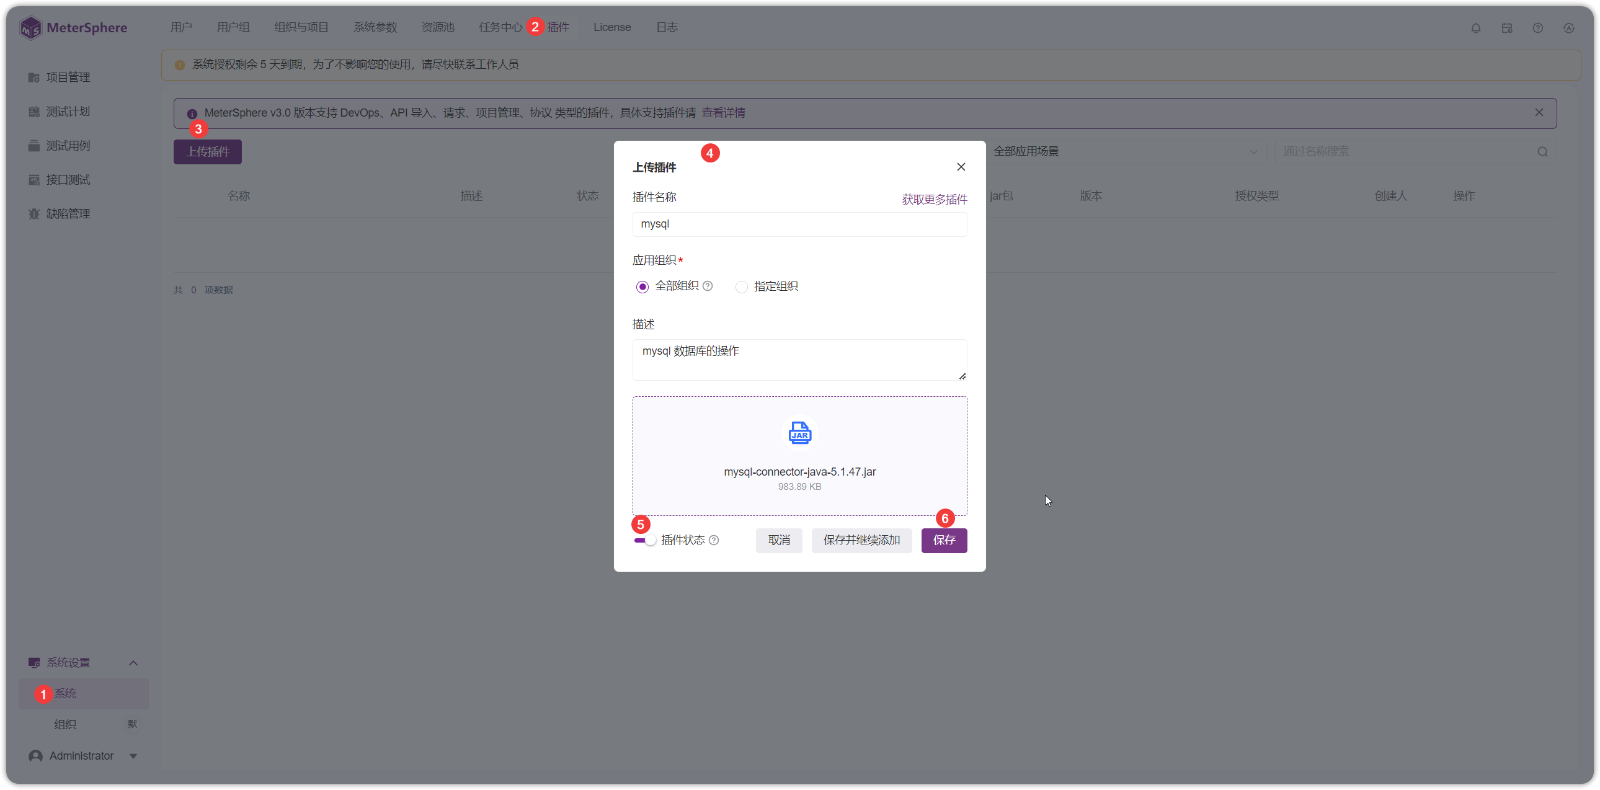Viewport: 1600px width, 790px height.
Task: Click the 接口测试 sidebar icon
Action: 34,180
